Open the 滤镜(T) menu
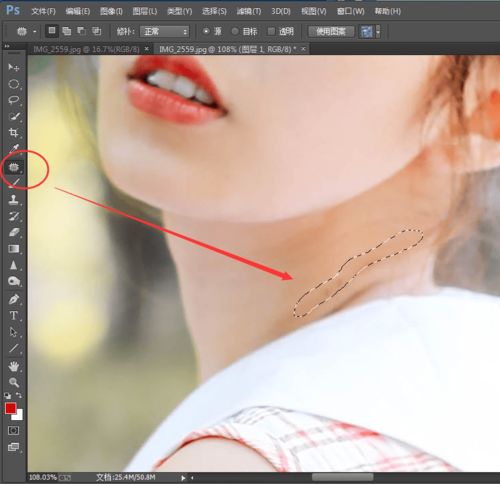The height and width of the screenshot is (484, 500). tap(249, 11)
